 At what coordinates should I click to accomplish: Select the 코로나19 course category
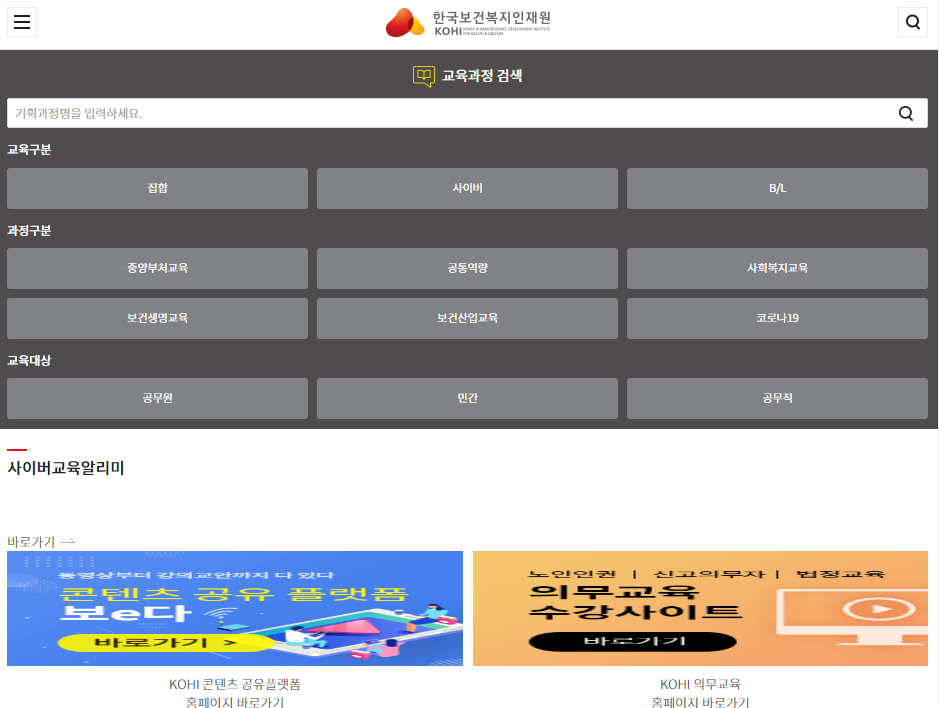point(777,318)
